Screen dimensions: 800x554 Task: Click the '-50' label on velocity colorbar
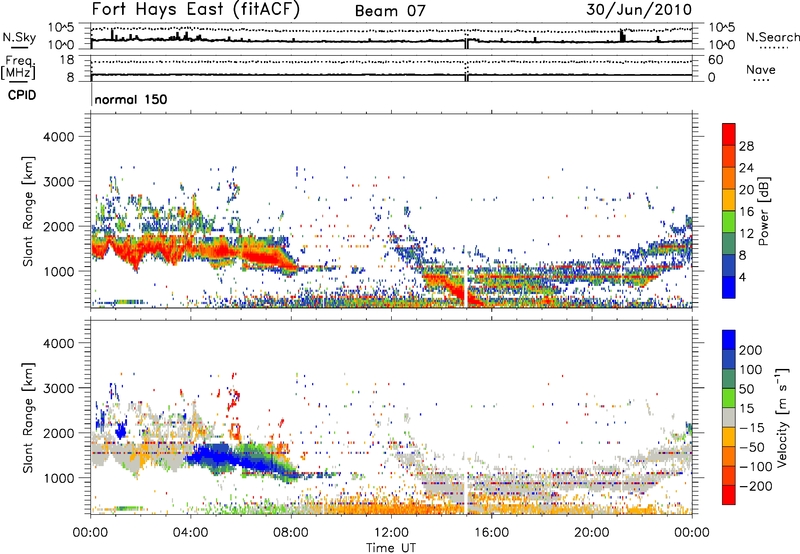(x=752, y=447)
